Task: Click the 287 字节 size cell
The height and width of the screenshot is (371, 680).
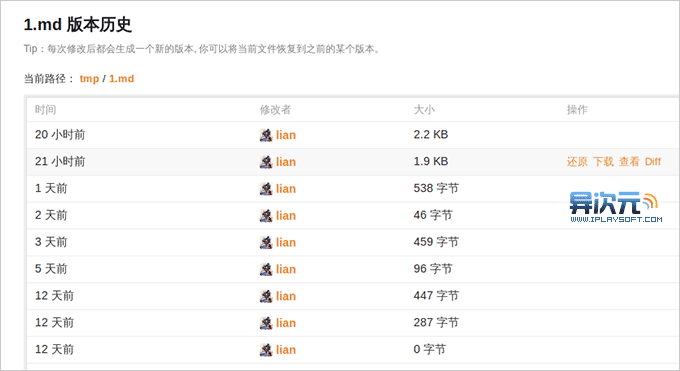Action: 436,323
